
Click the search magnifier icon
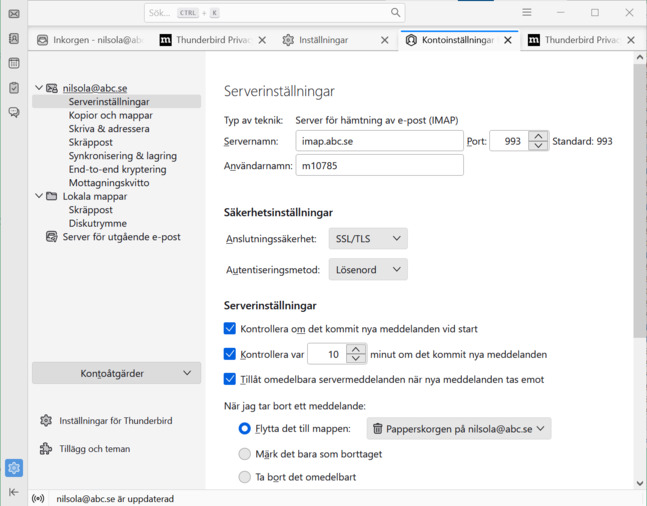tap(395, 13)
